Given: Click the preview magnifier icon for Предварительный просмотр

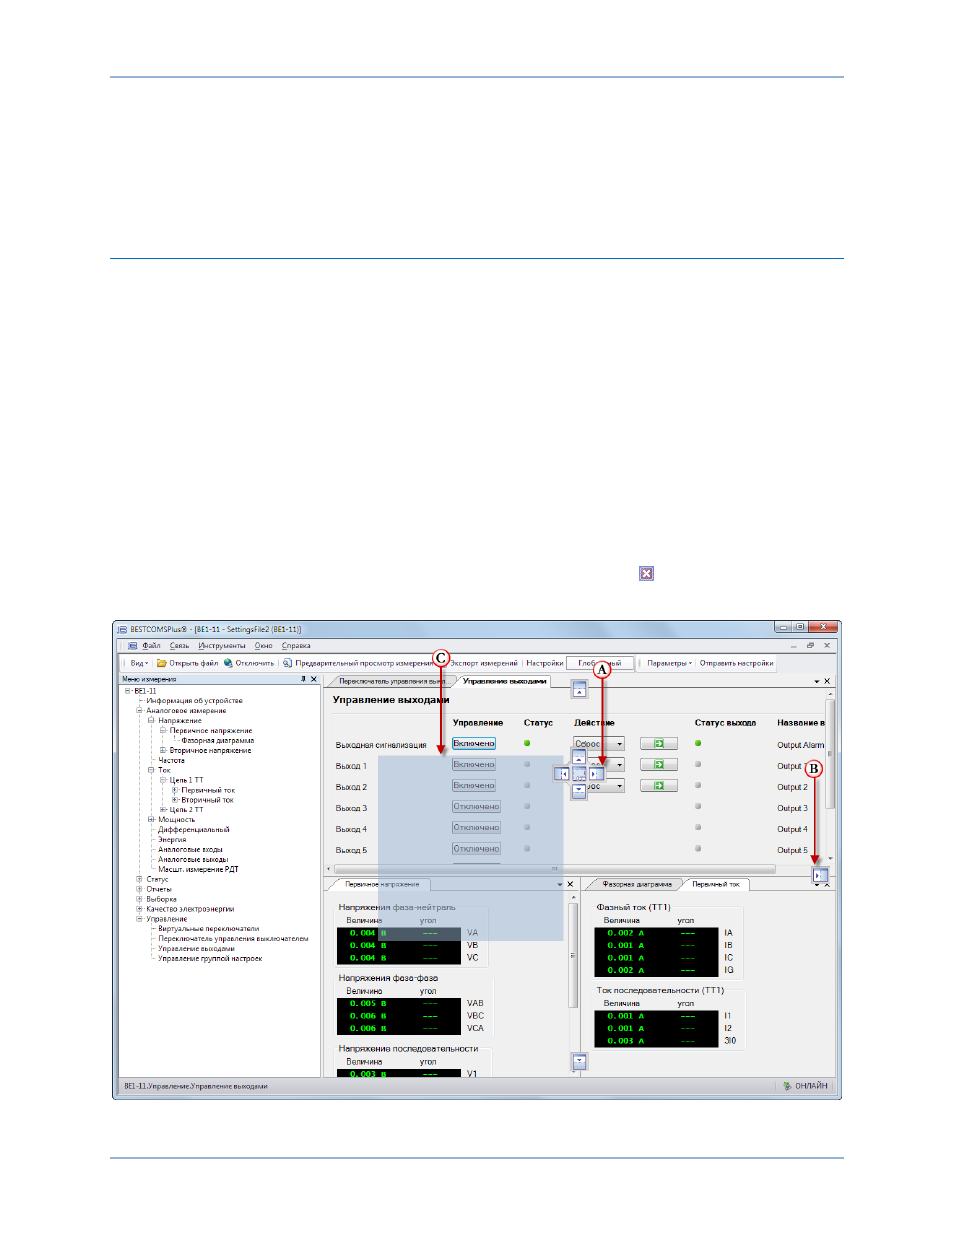Looking at the screenshot, I should point(287,663).
